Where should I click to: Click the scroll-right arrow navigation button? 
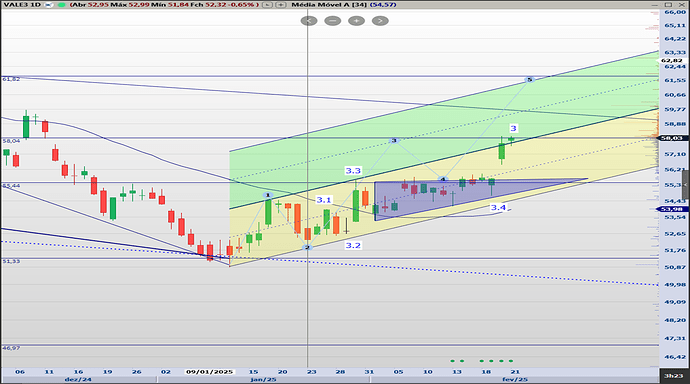coord(380,21)
